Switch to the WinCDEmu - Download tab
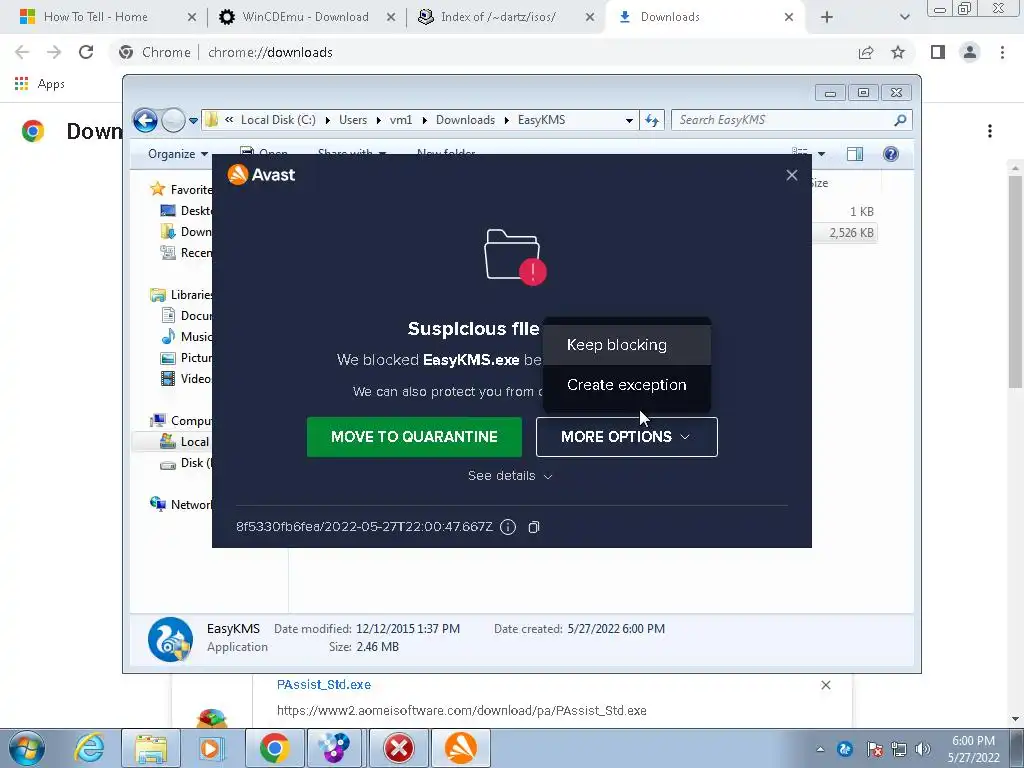The image size is (1024, 768). [307, 17]
